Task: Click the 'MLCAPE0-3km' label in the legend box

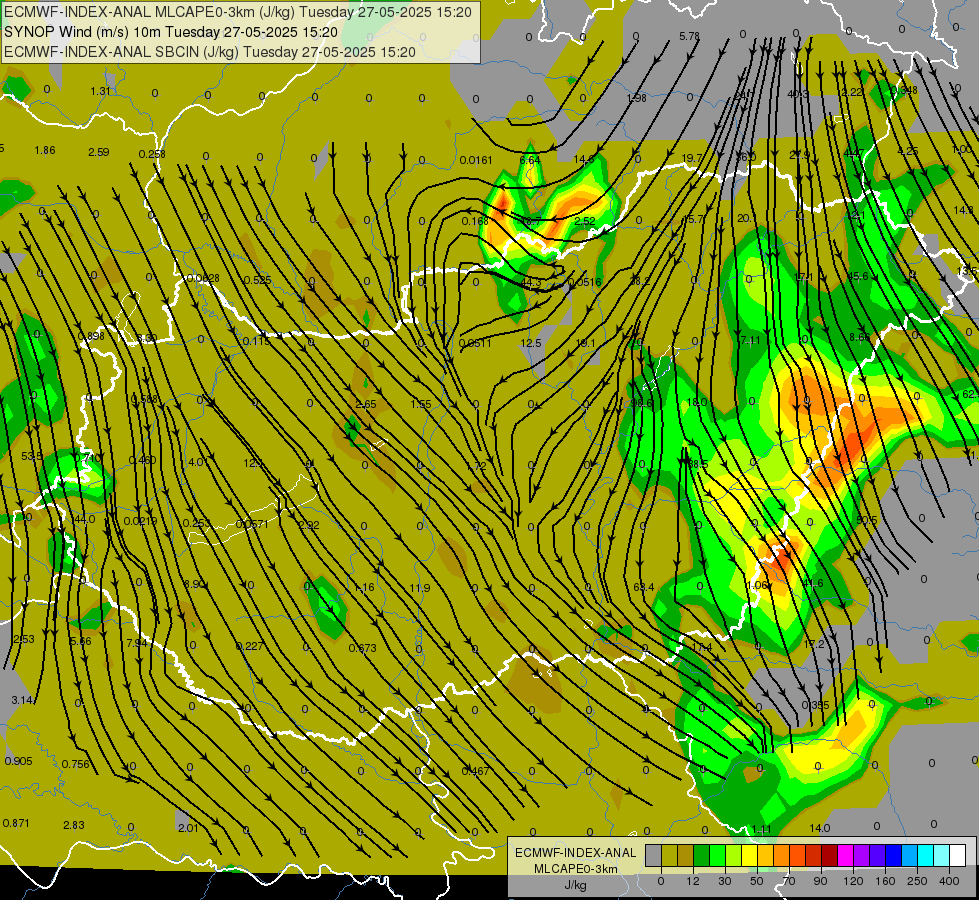Action: tap(575, 869)
